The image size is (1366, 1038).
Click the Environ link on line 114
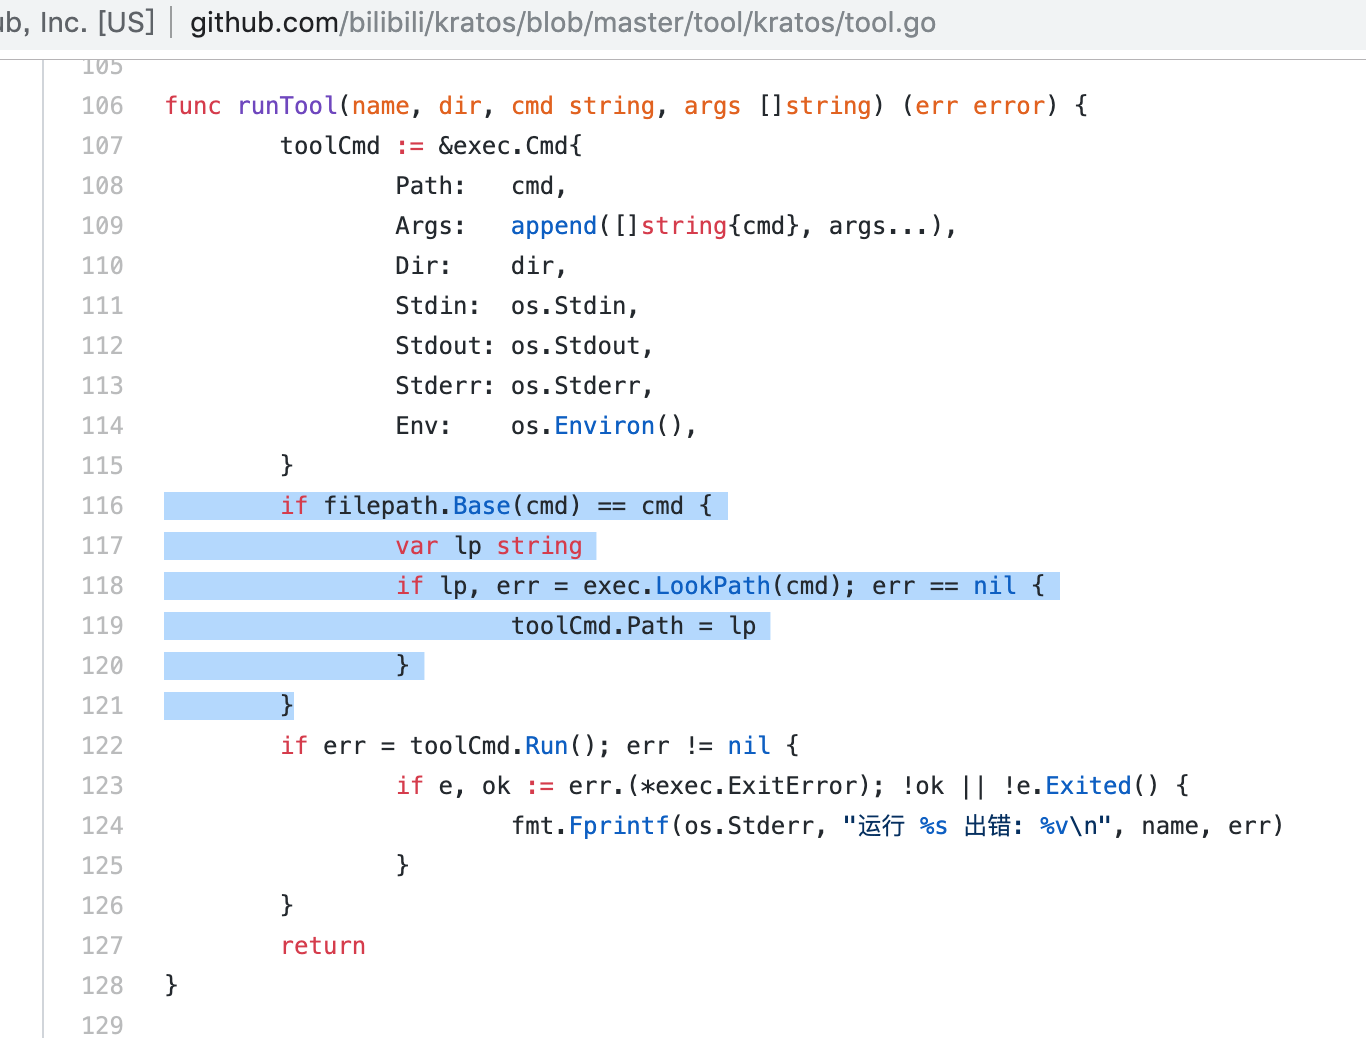(604, 425)
